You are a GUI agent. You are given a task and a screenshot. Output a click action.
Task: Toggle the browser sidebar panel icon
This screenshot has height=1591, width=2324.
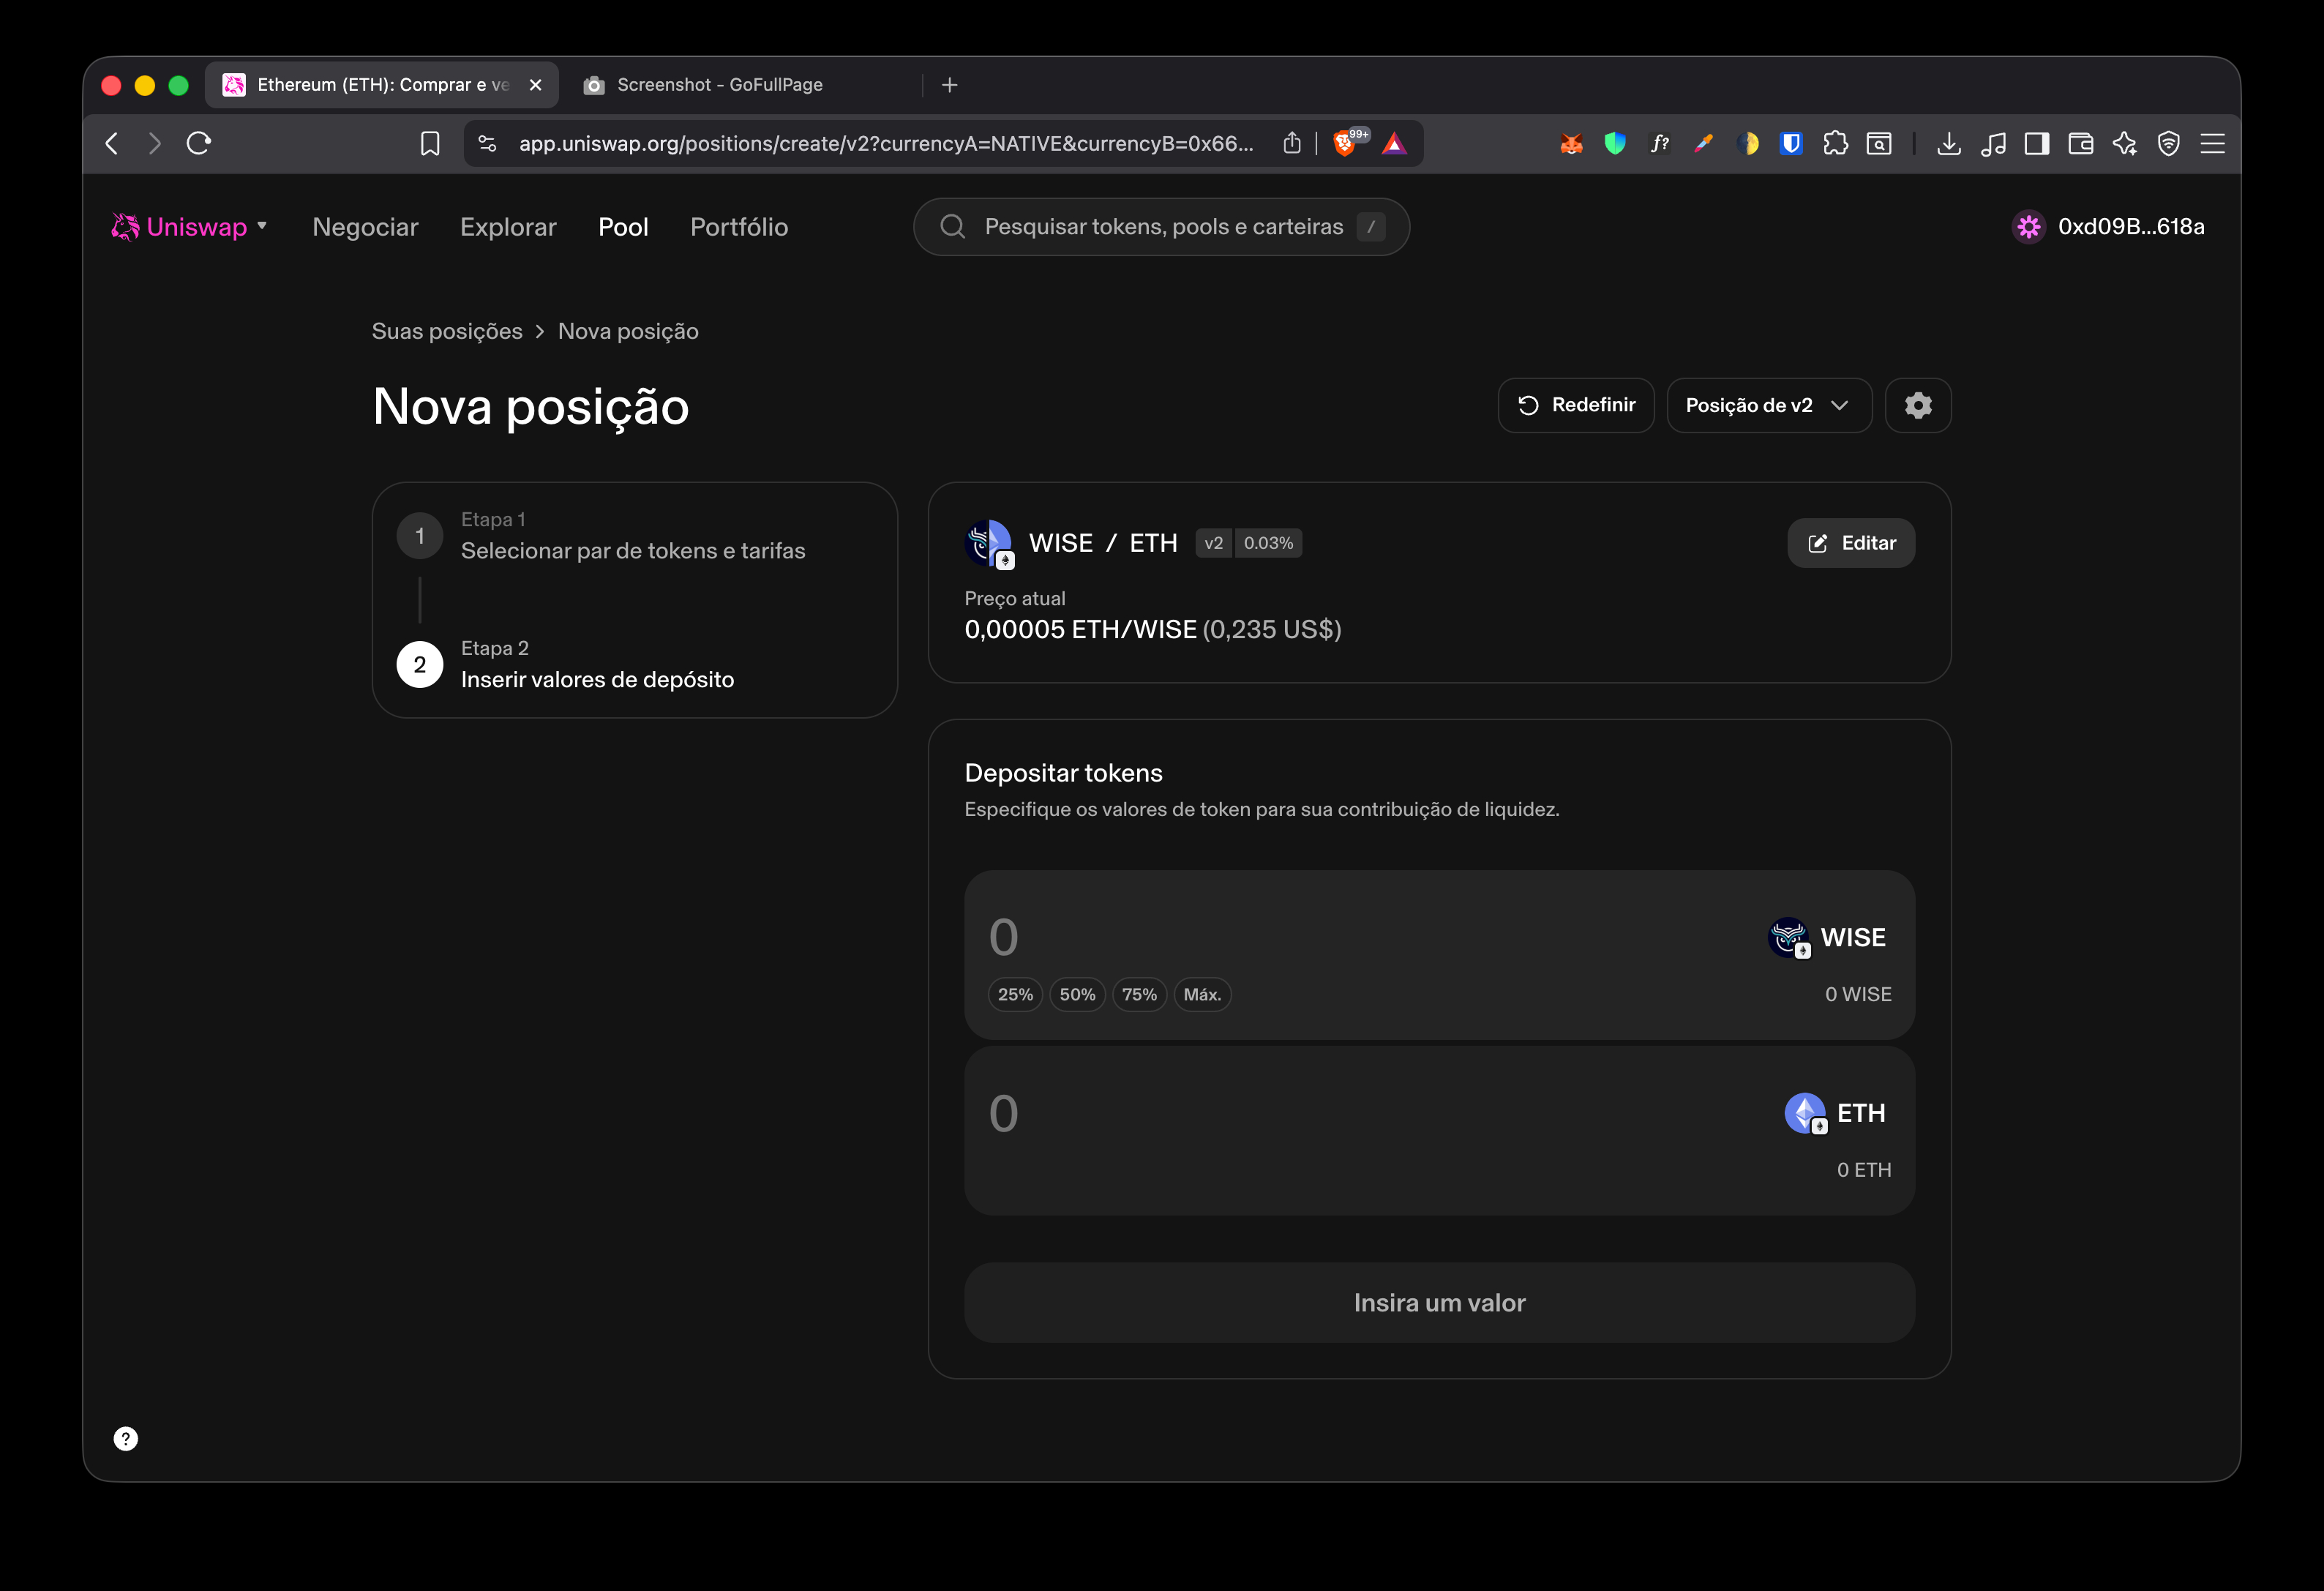click(x=2037, y=144)
